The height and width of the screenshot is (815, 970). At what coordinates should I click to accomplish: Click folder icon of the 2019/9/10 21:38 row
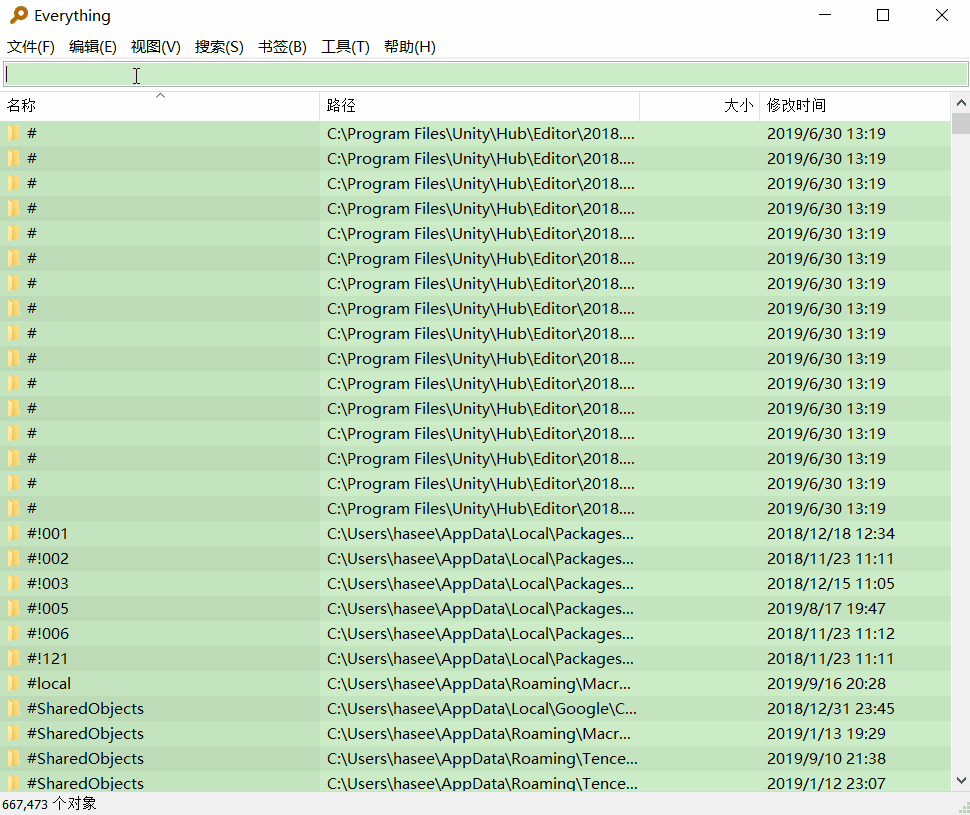[x=14, y=759]
